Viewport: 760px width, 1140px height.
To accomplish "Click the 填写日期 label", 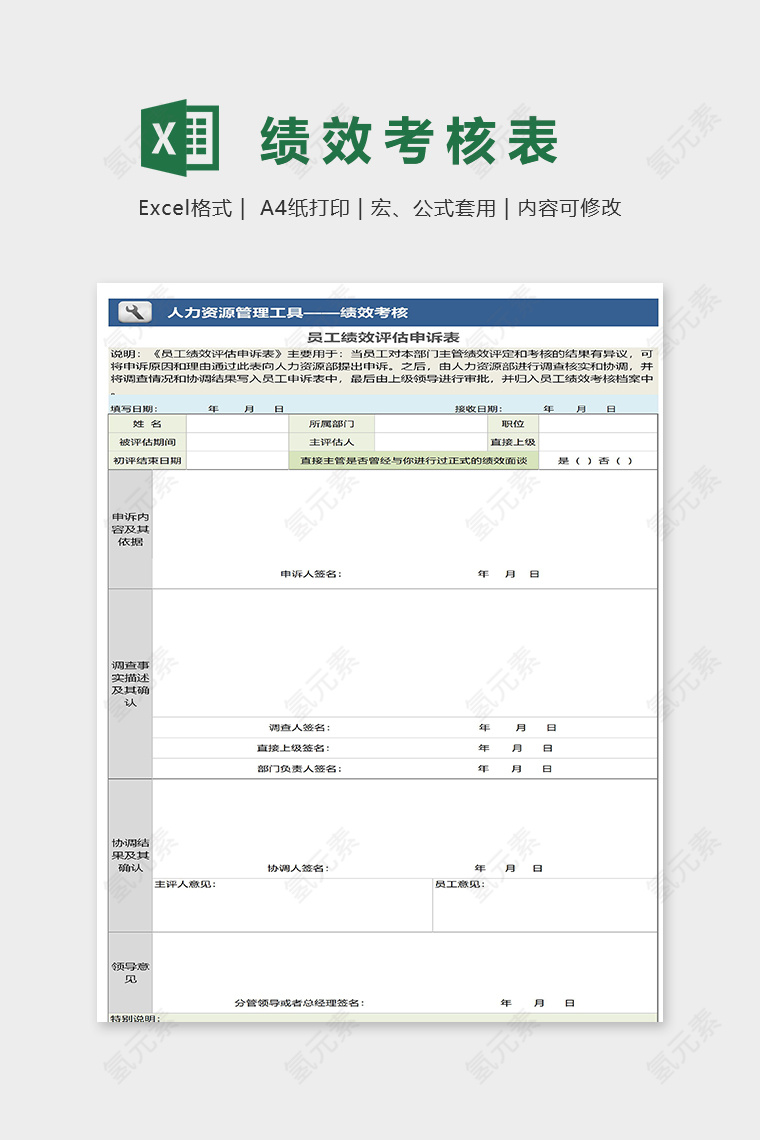I will point(133,409).
